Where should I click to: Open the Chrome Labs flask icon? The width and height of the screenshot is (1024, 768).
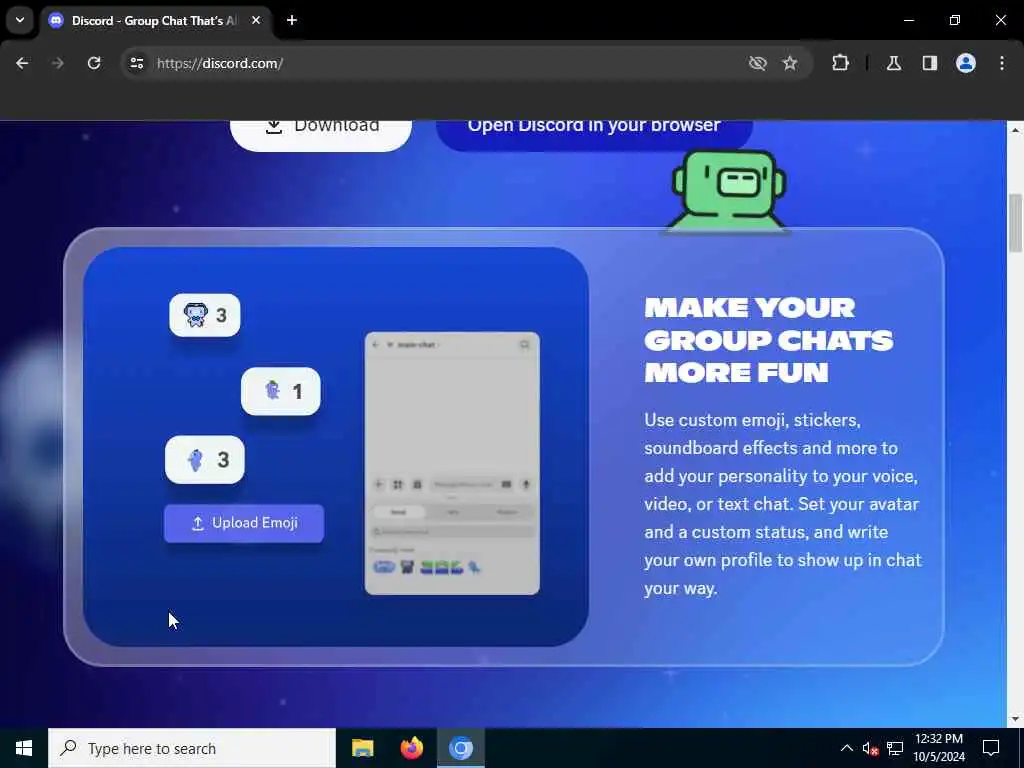[x=894, y=63]
